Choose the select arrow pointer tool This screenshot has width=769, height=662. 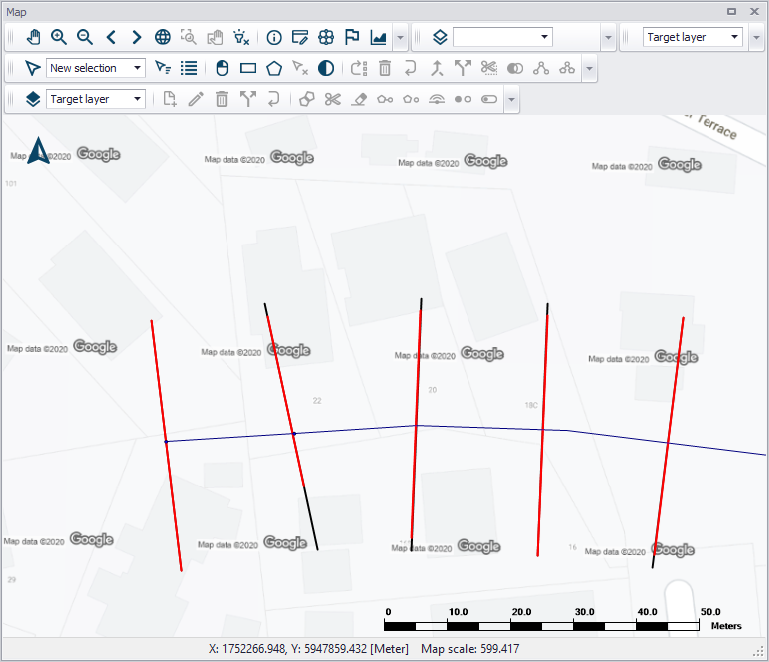(x=32, y=68)
